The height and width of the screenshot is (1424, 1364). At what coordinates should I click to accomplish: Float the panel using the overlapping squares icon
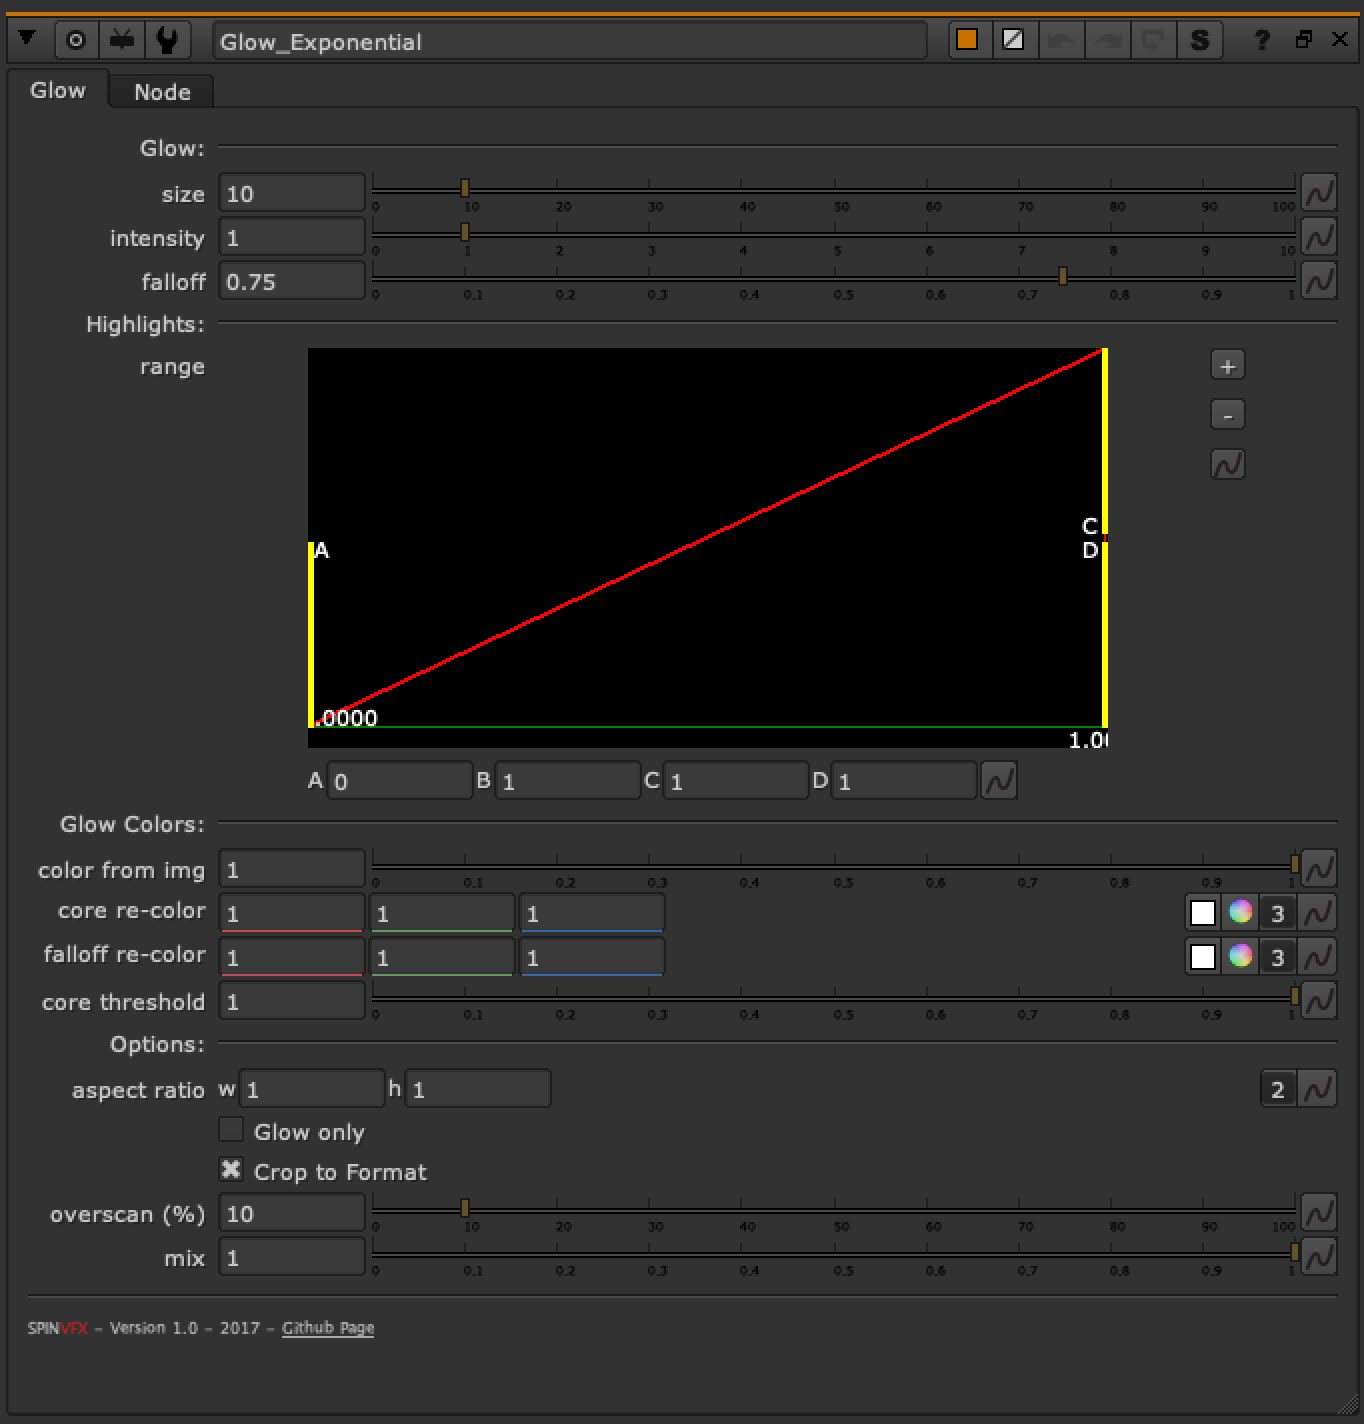click(1305, 40)
